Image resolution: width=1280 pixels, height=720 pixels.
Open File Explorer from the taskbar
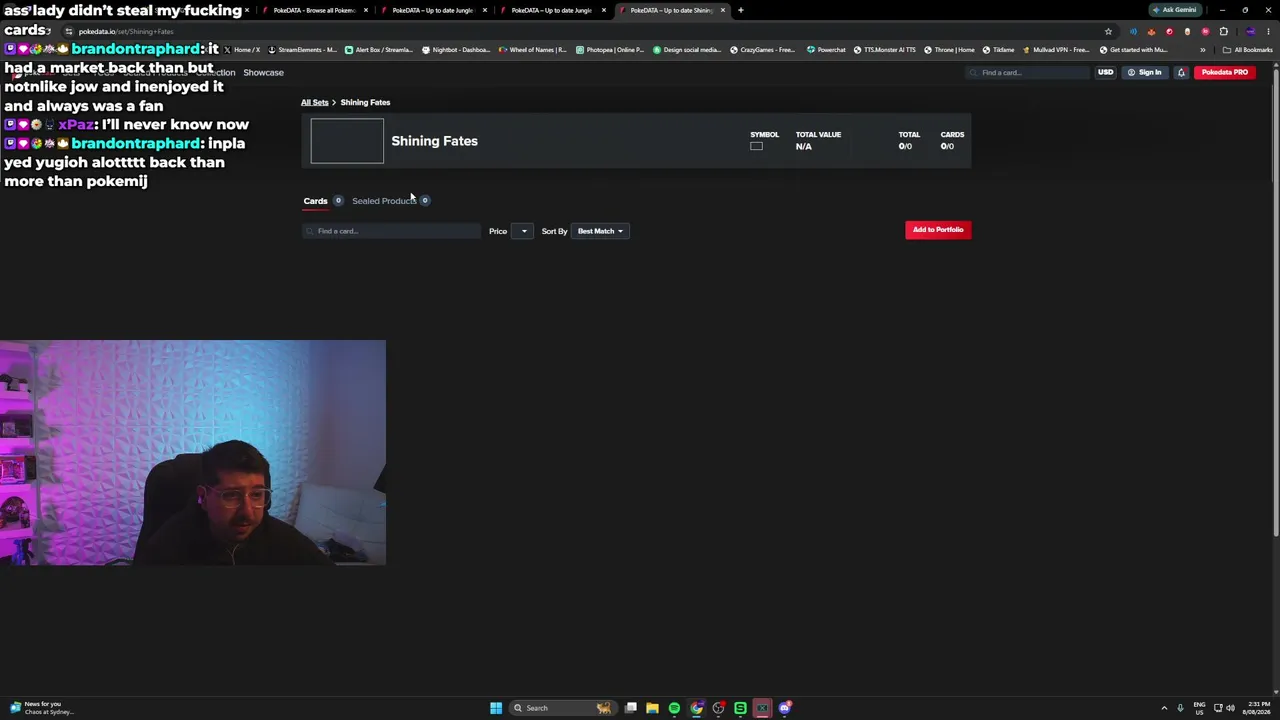[x=652, y=708]
